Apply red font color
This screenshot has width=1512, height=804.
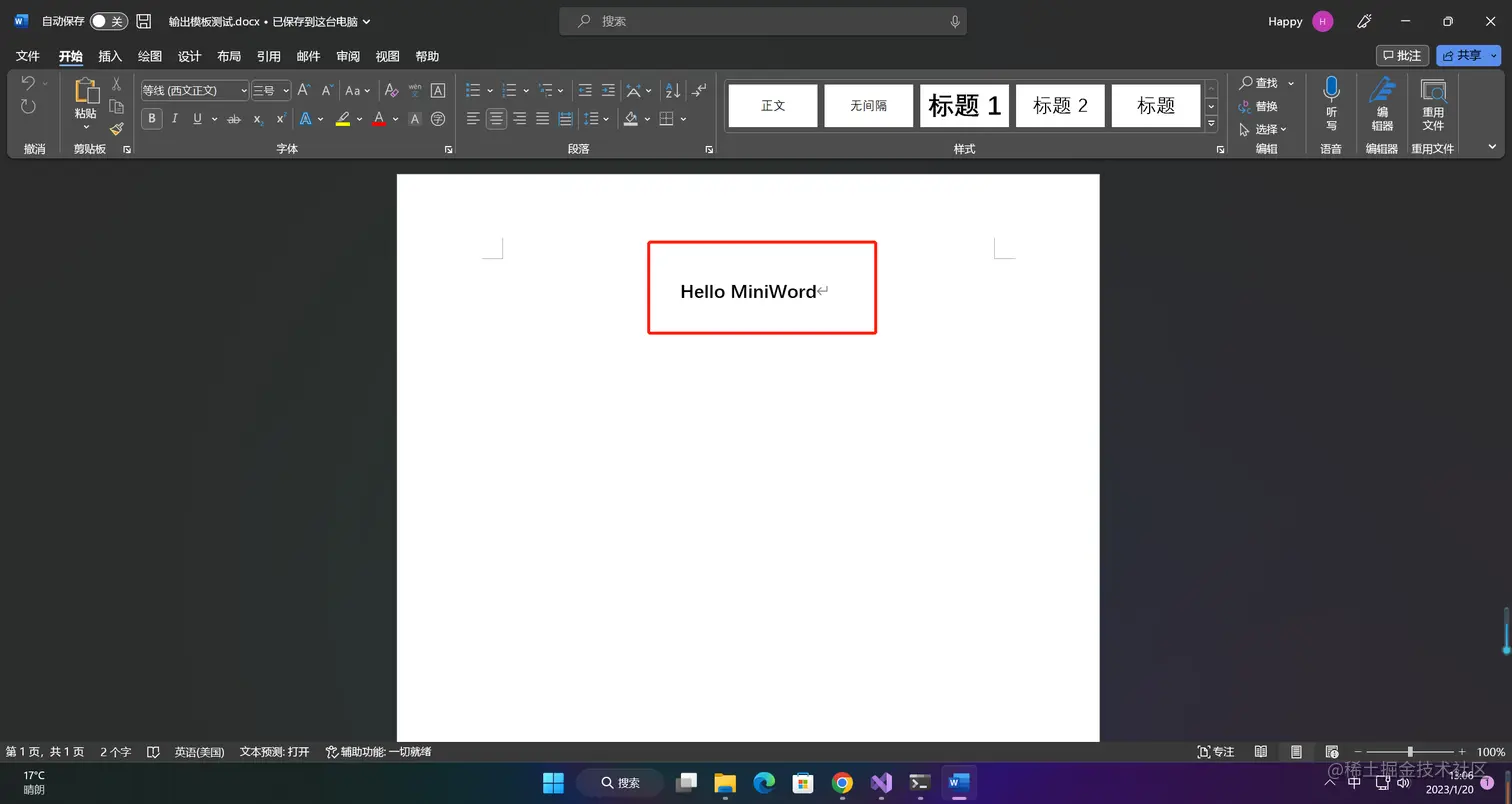tap(379, 119)
